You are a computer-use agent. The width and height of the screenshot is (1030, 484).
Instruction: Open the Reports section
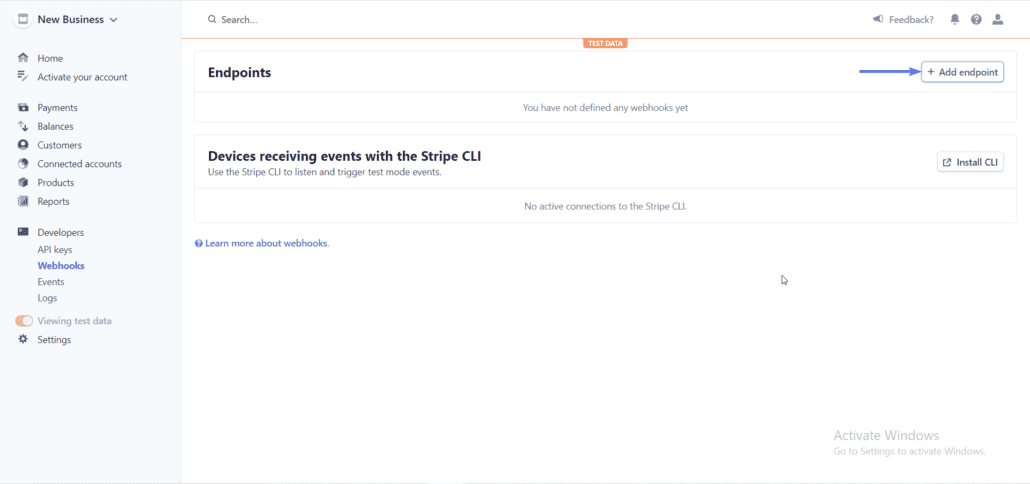click(53, 201)
